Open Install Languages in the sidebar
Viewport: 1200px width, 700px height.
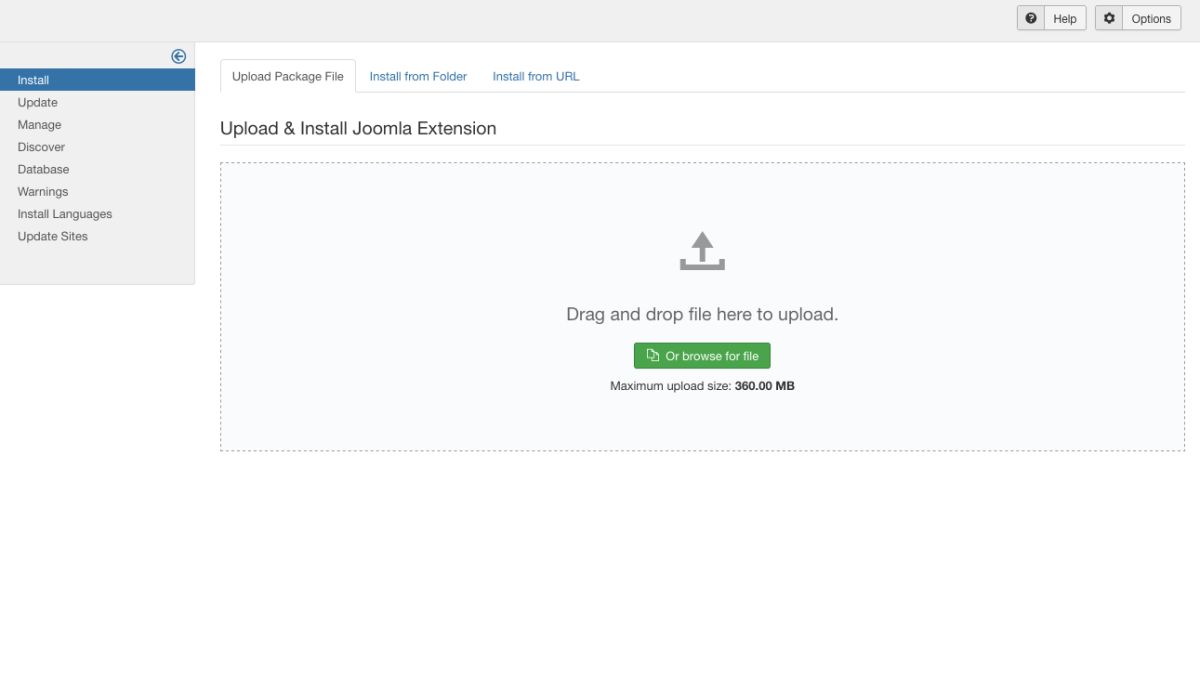pyautogui.click(x=97, y=214)
